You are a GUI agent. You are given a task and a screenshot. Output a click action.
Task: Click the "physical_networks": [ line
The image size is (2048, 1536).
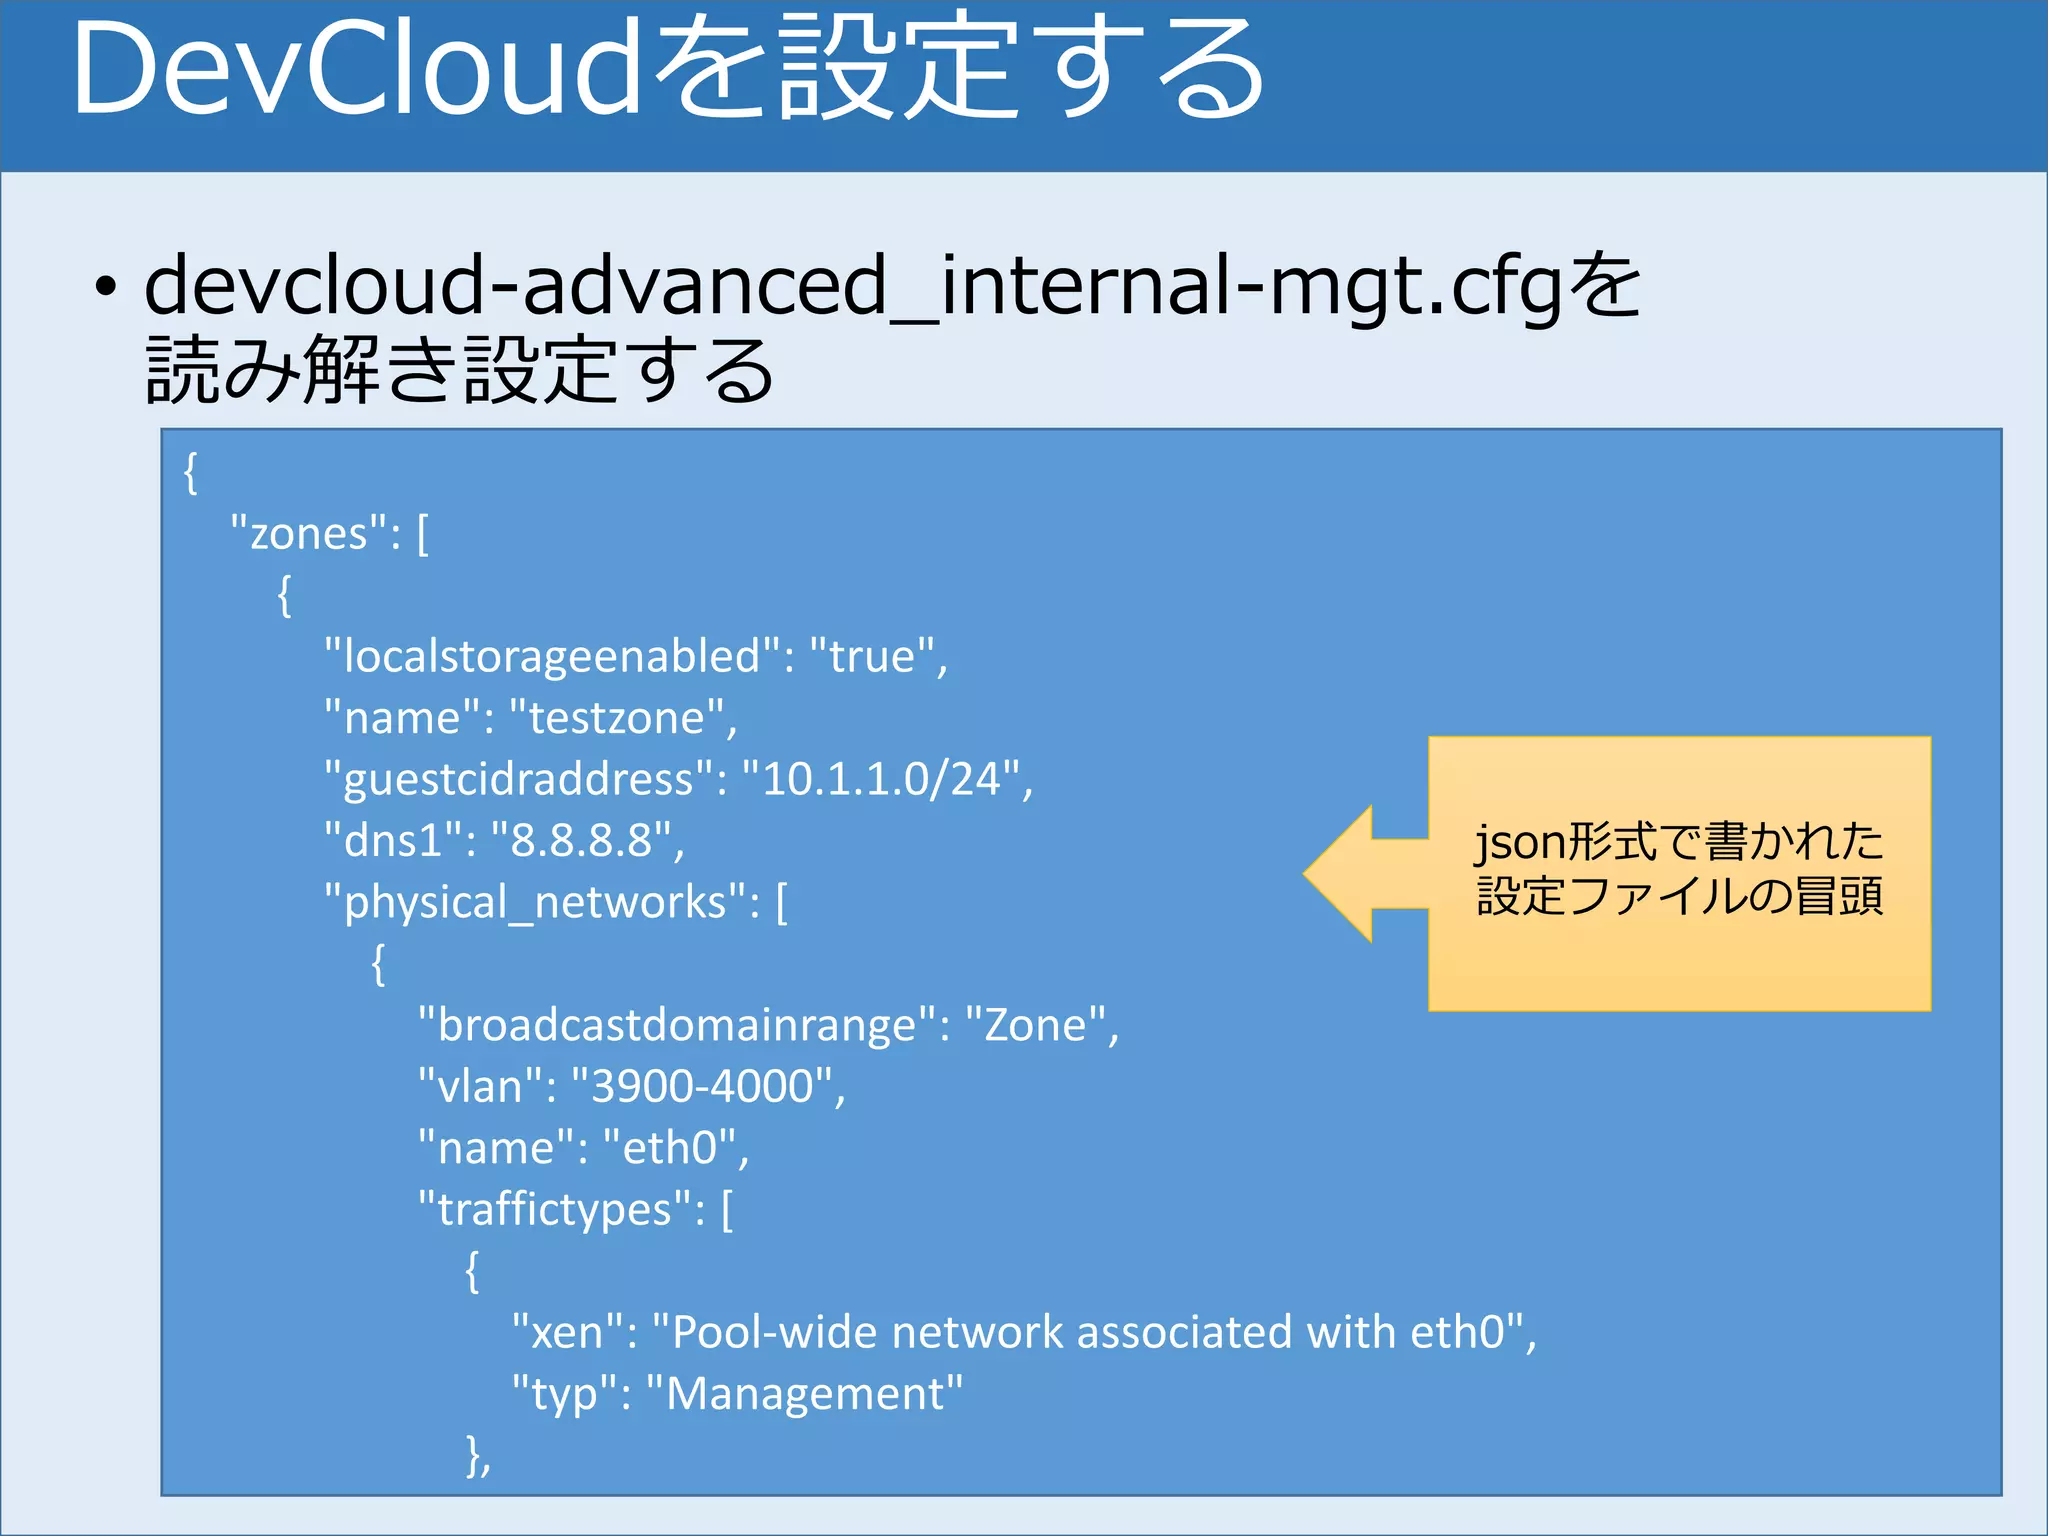556,903
